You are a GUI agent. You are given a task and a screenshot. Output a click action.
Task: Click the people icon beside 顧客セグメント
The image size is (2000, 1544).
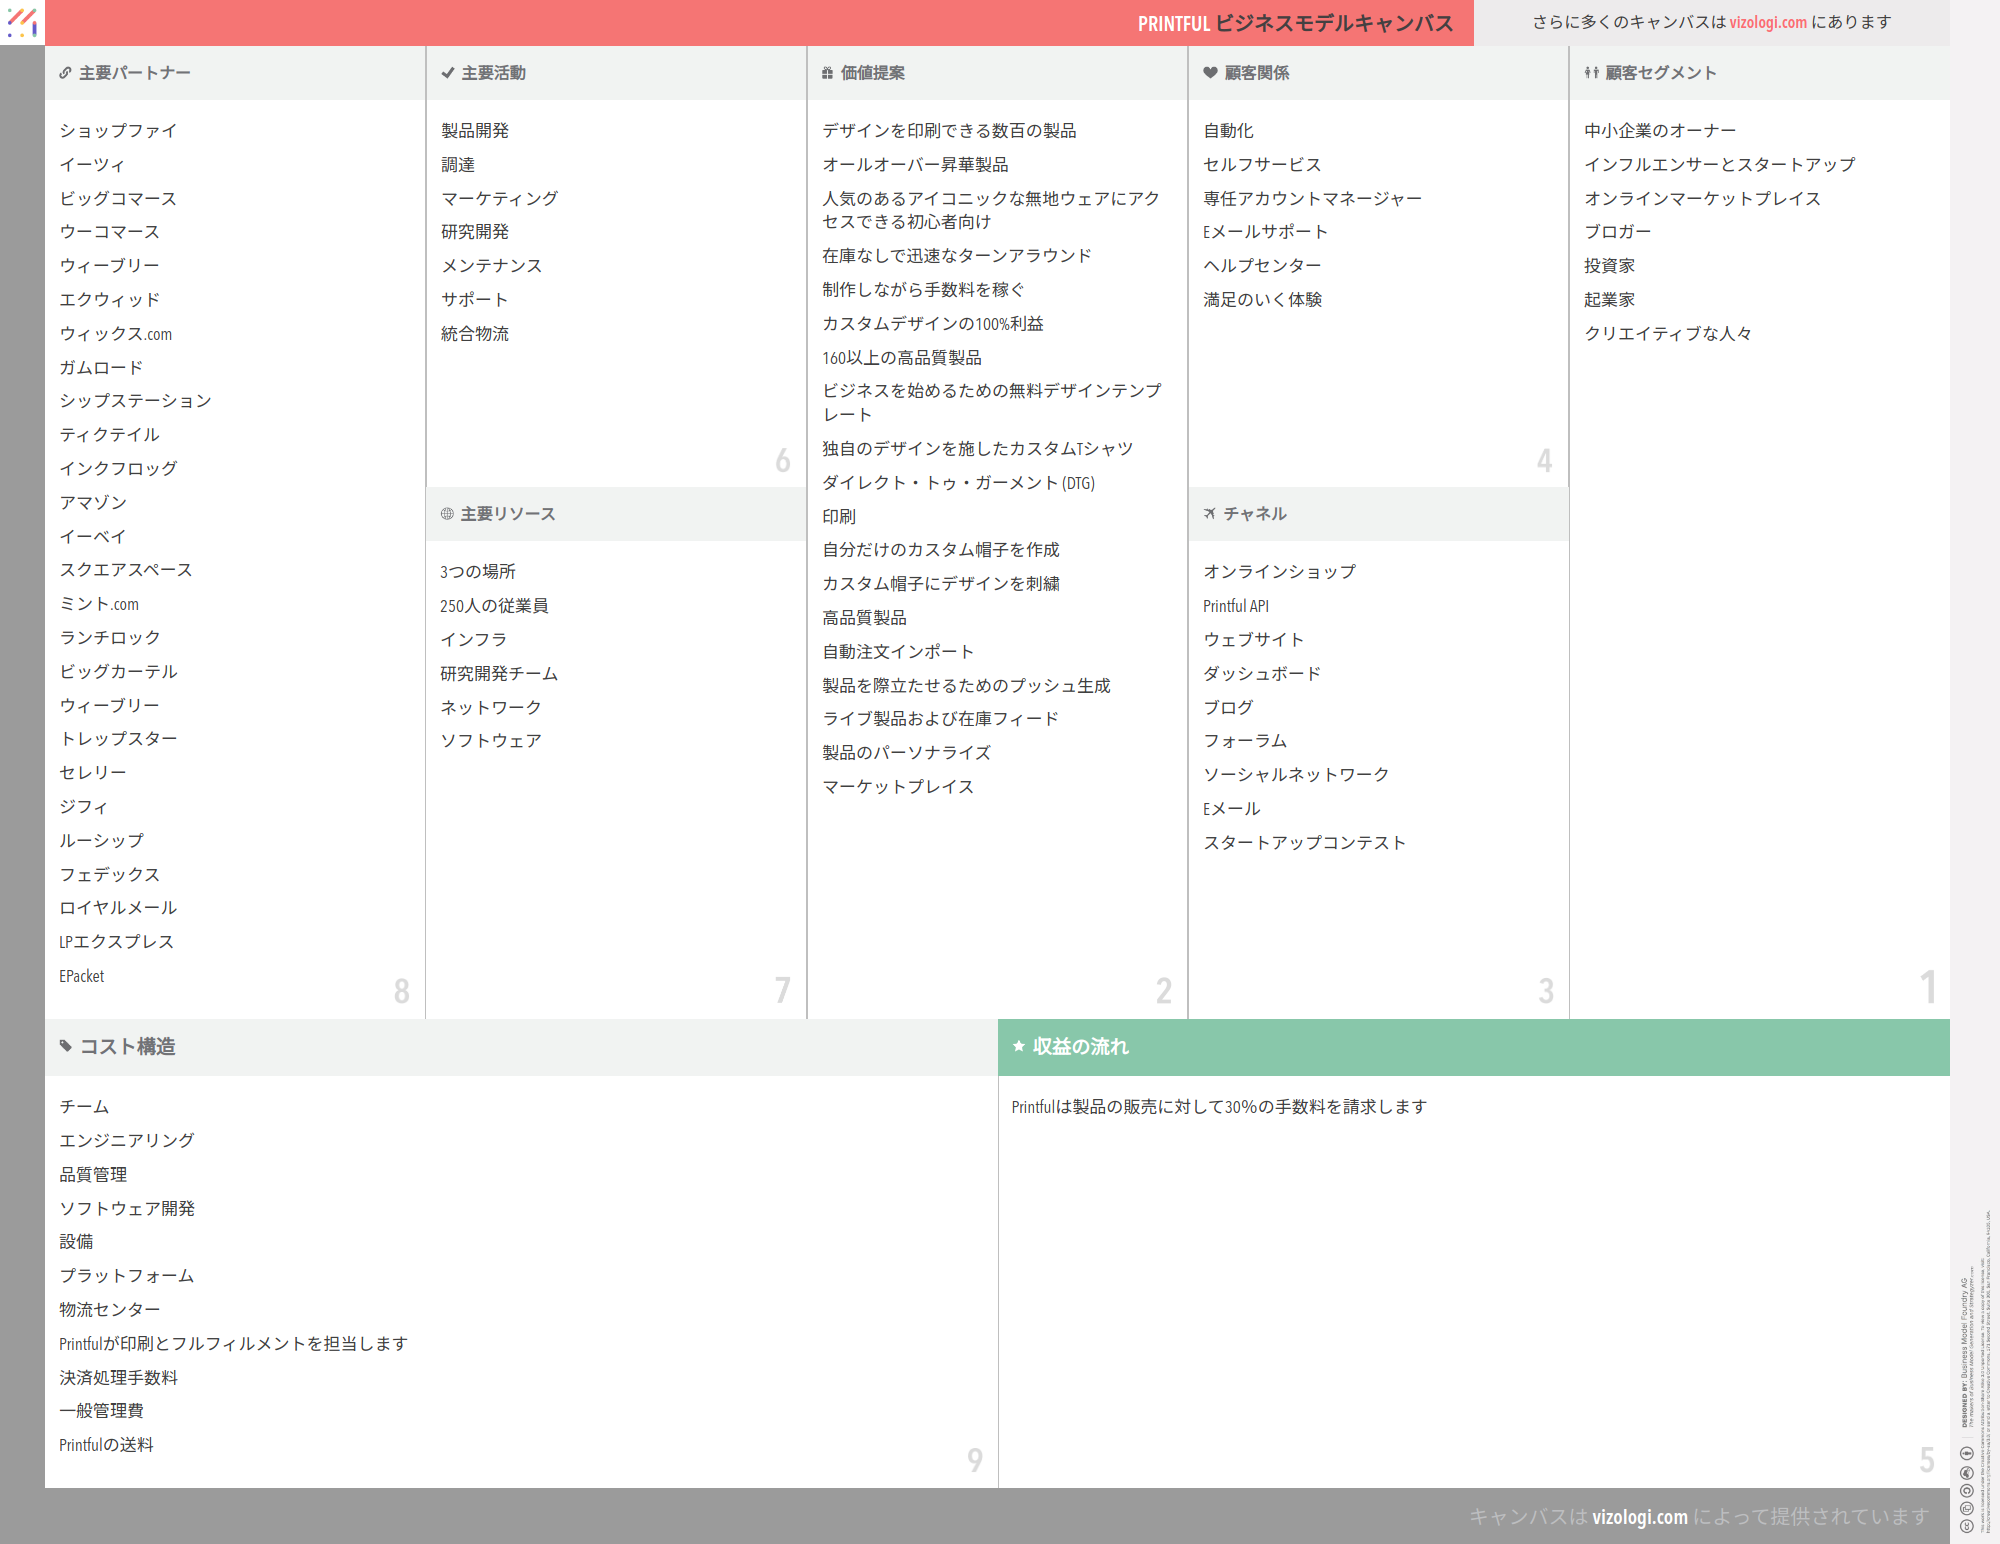click(1591, 73)
